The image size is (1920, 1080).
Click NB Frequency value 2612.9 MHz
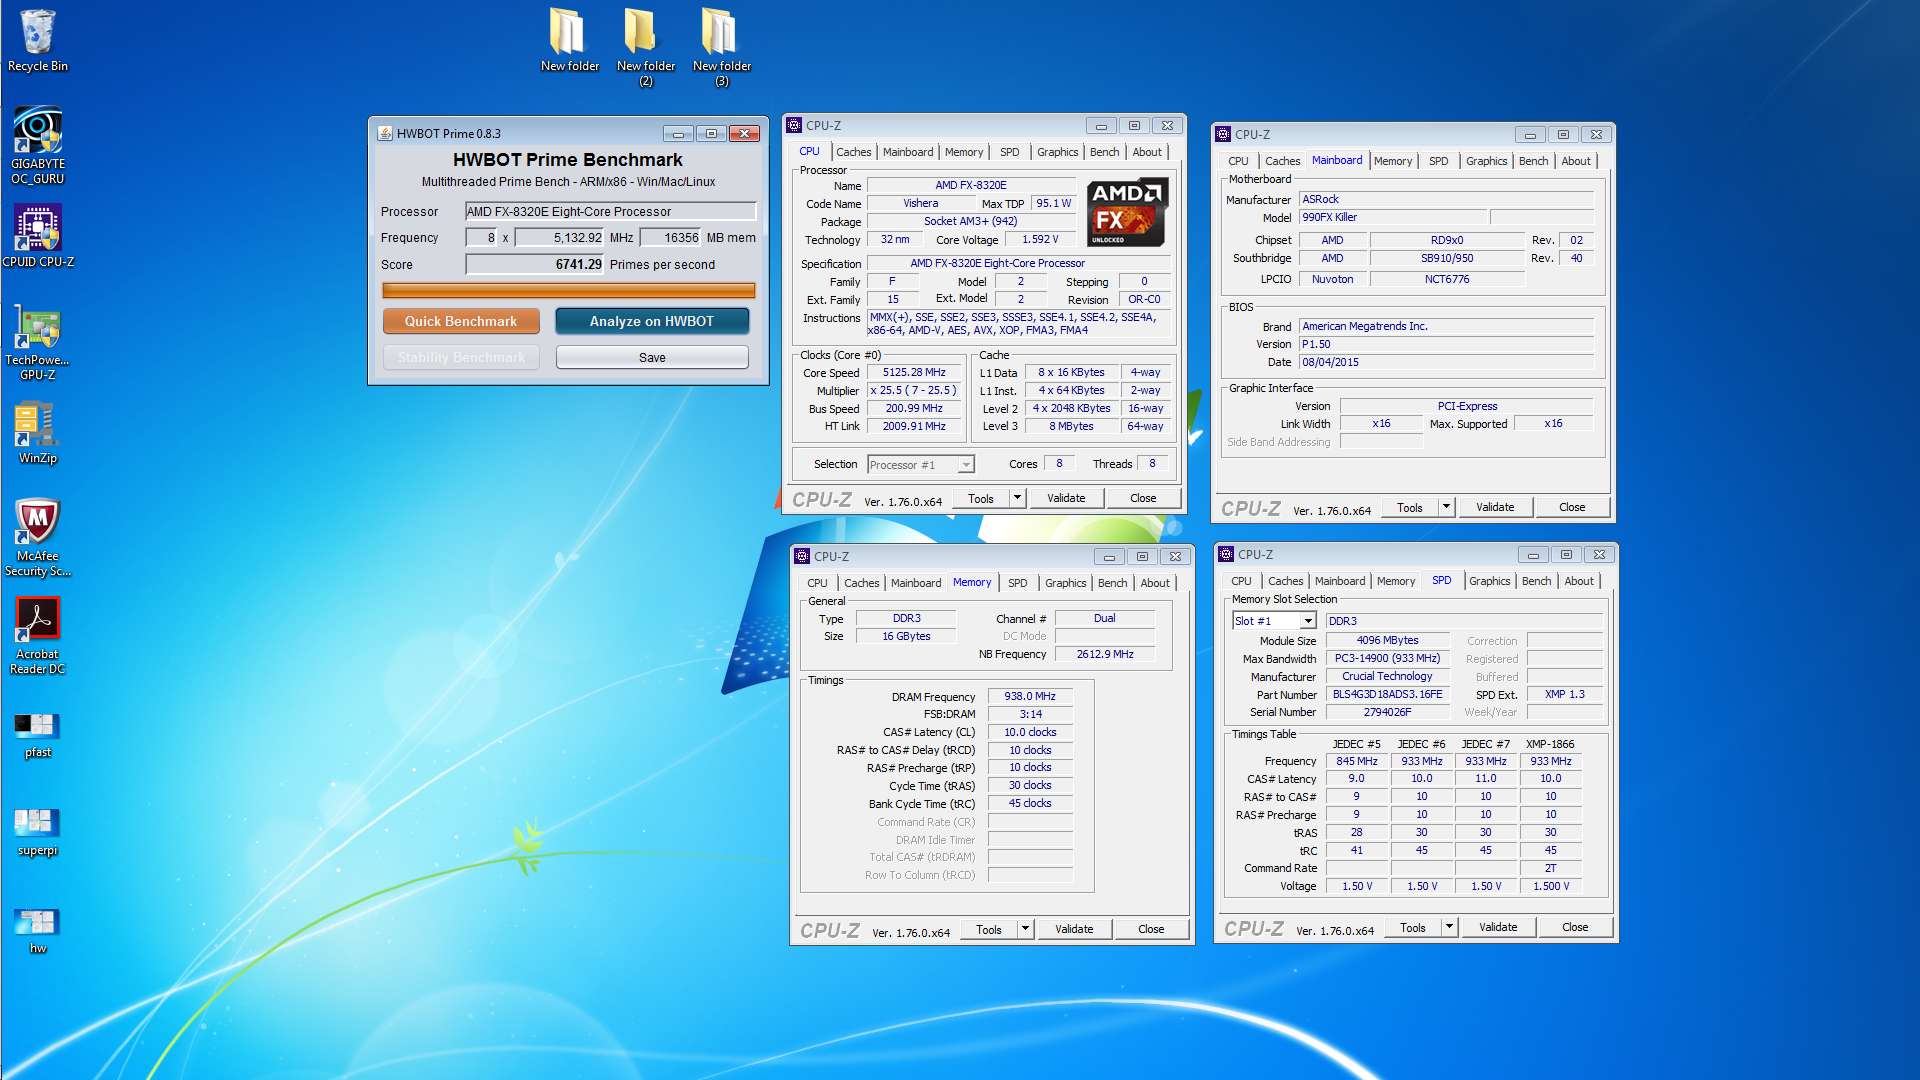coord(1105,654)
